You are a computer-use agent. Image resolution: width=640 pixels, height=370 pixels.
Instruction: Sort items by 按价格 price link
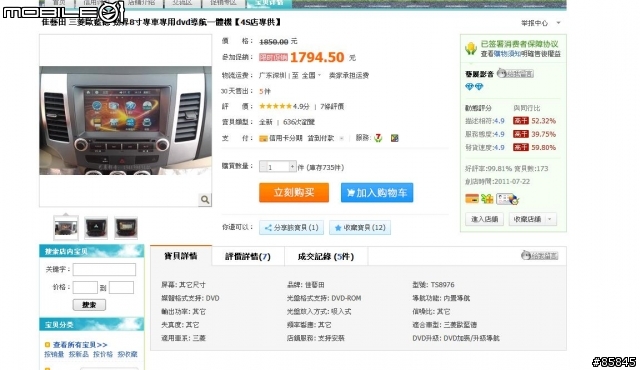pyautogui.click(x=103, y=354)
